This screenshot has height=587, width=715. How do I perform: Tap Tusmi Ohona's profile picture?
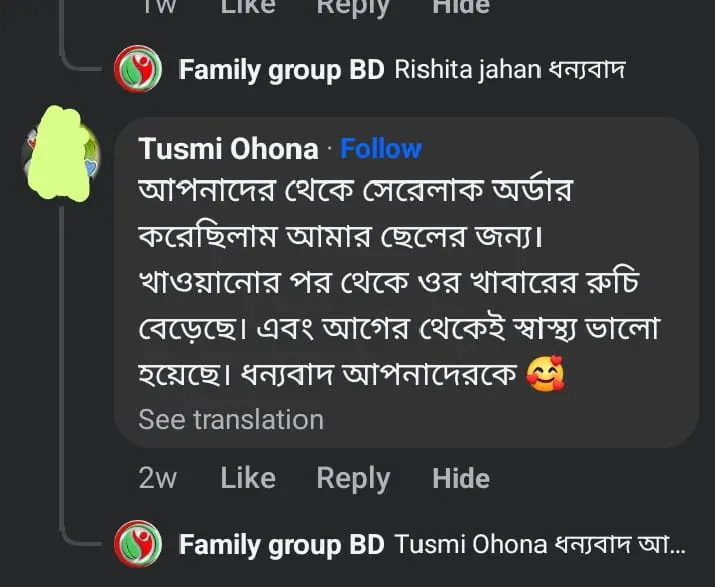click(62, 151)
